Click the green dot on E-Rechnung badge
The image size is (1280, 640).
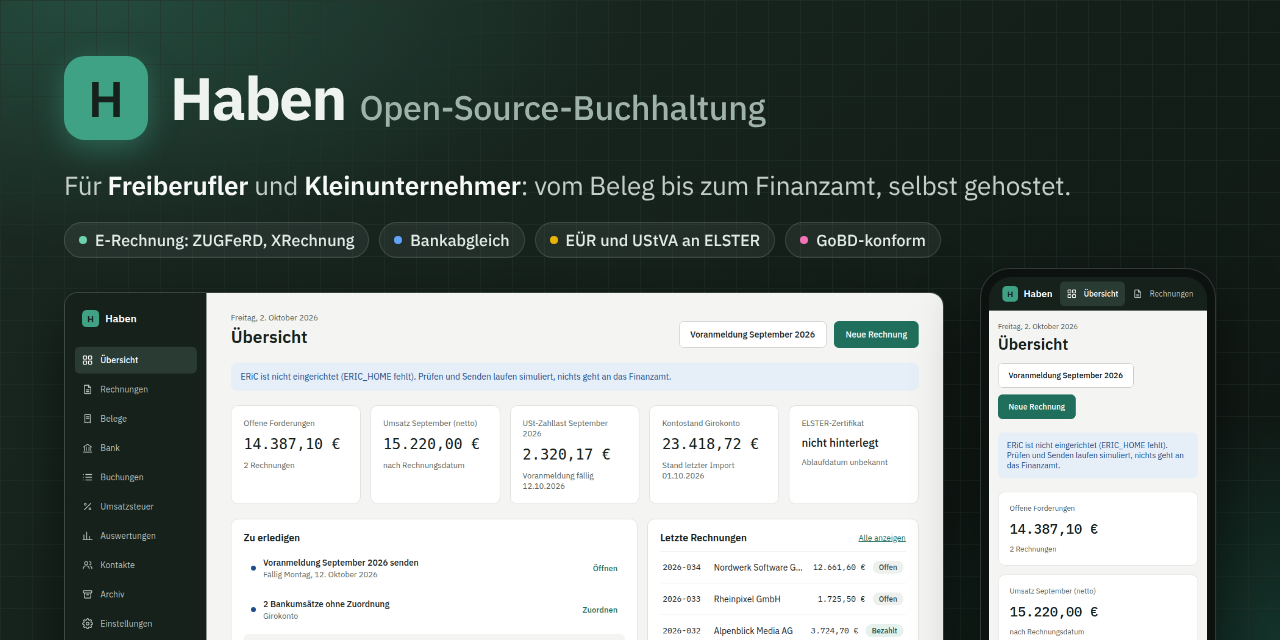(x=83, y=240)
